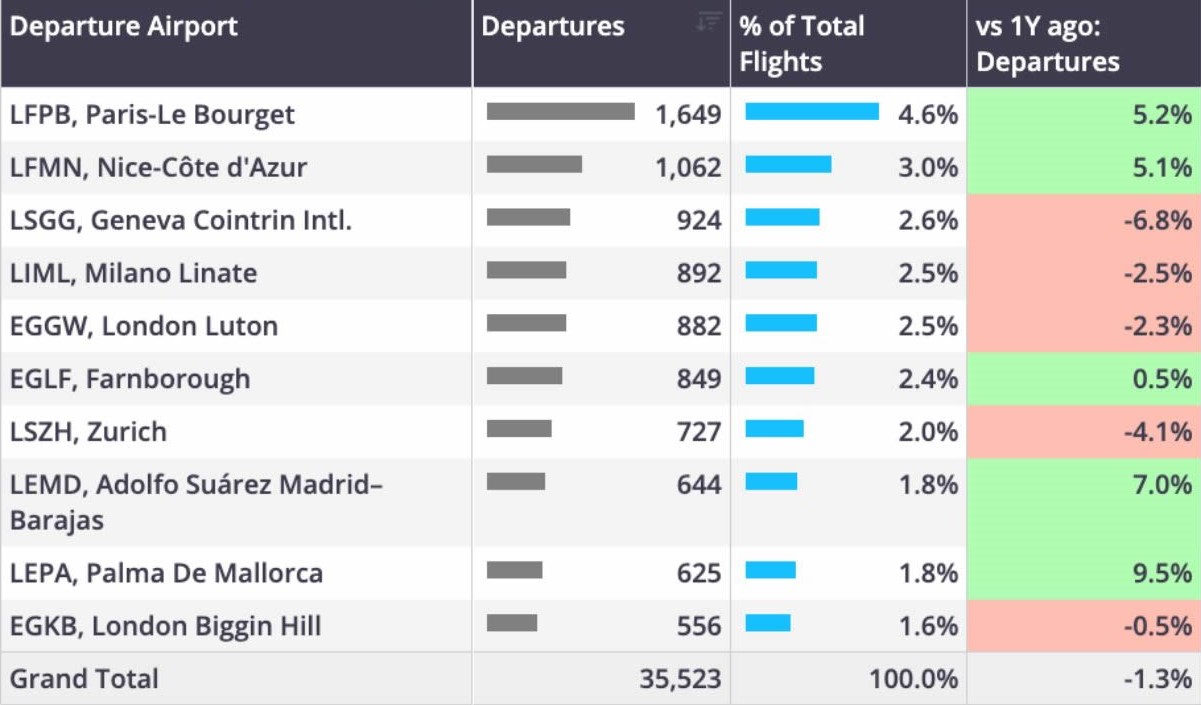Click the red -6.8% cell for Geneva
The height and width of the screenshot is (705, 1201).
tap(1084, 220)
